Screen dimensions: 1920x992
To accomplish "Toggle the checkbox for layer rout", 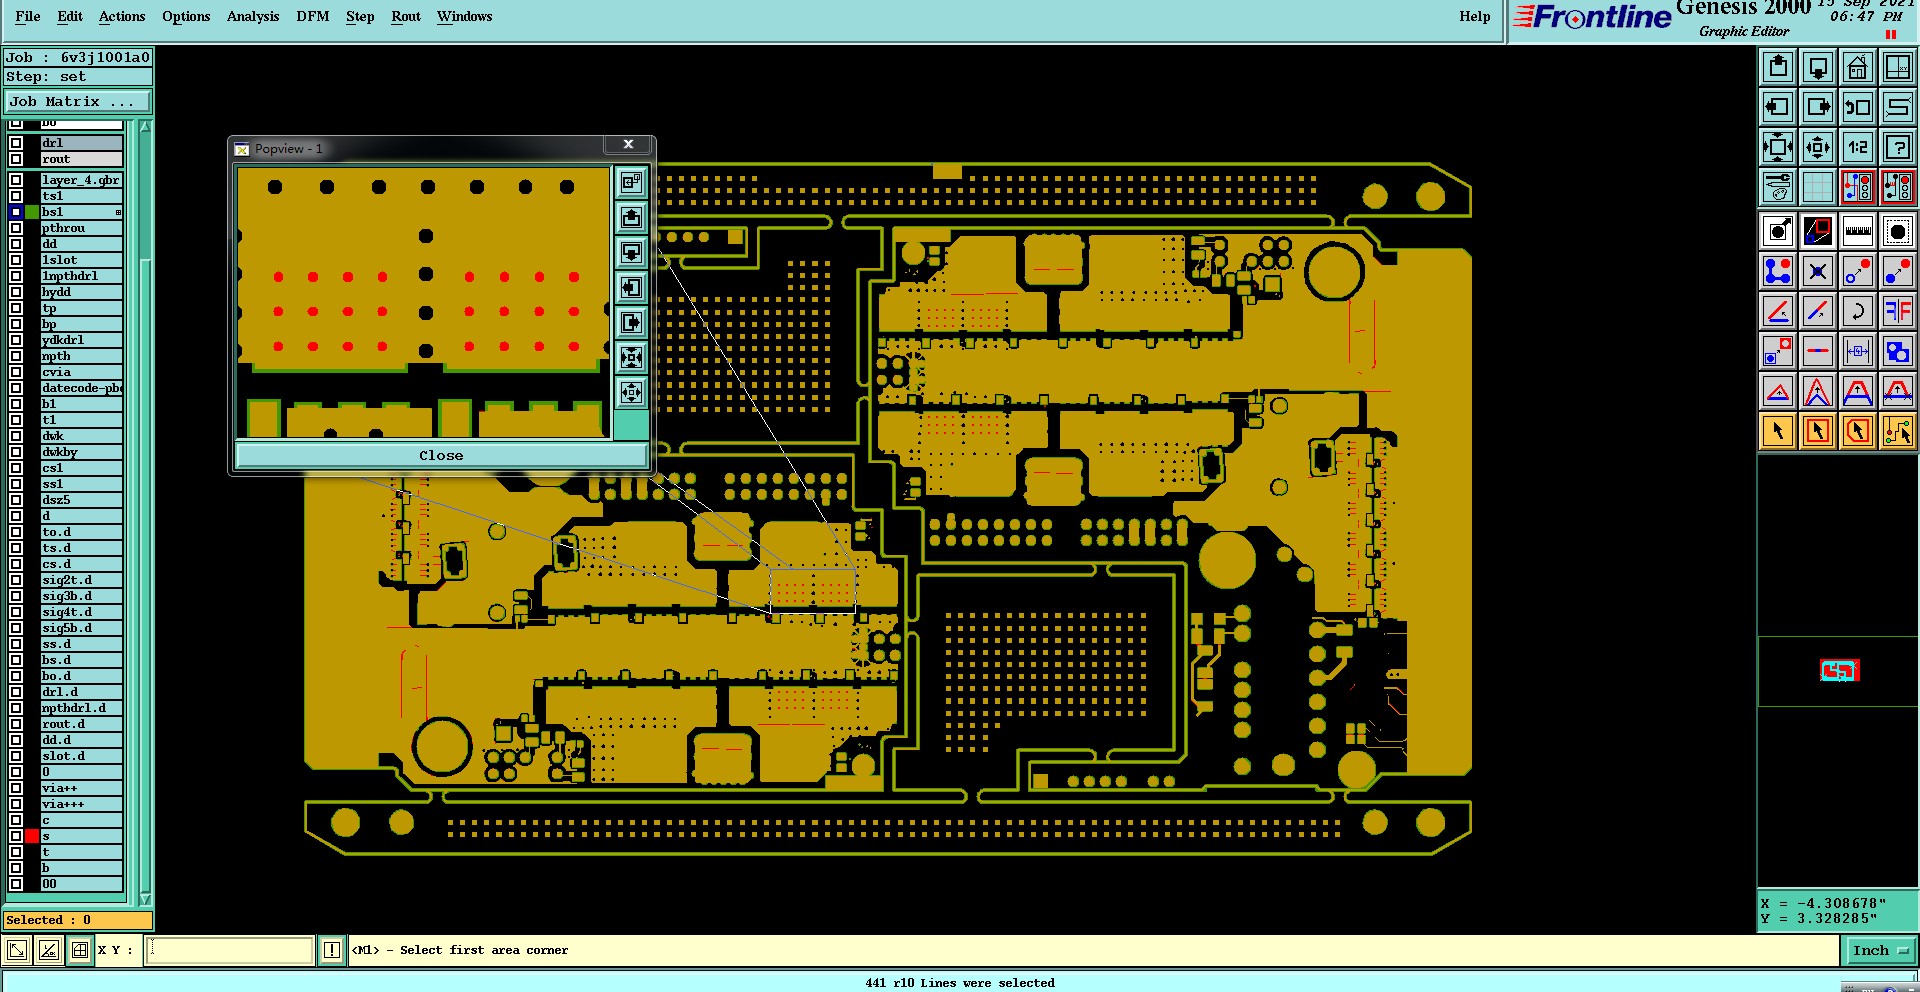I will tap(16, 159).
